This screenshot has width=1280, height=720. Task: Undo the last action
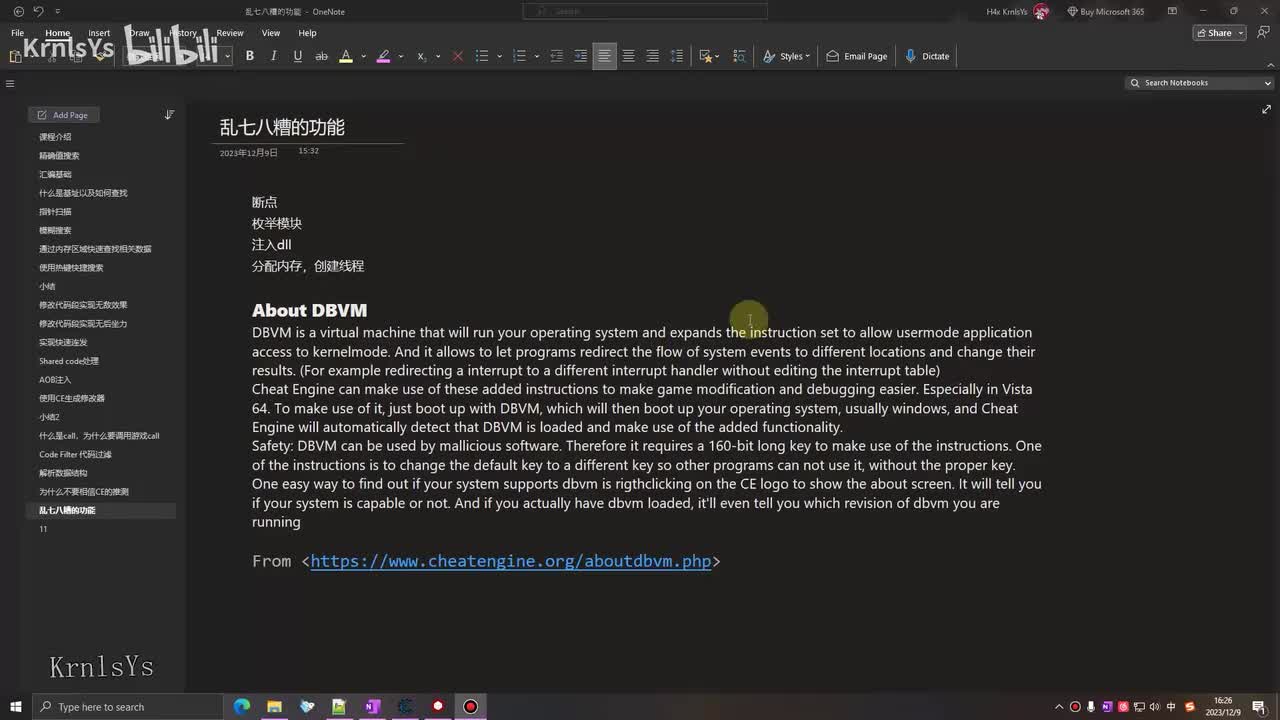pos(38,11)
